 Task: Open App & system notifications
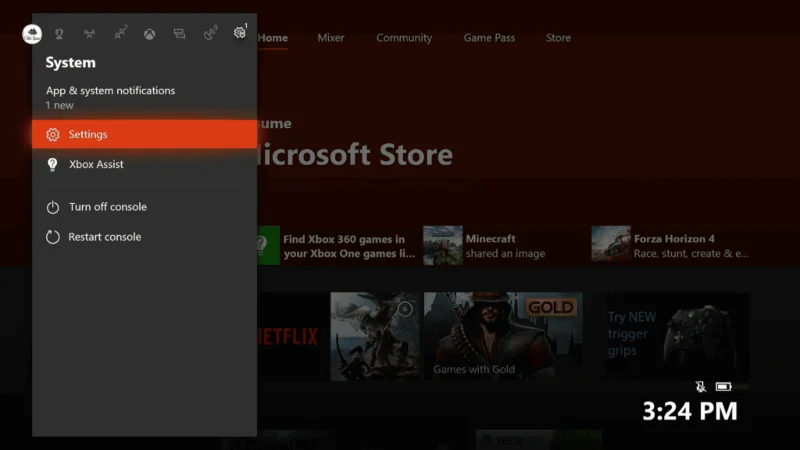tap(144, 97)
